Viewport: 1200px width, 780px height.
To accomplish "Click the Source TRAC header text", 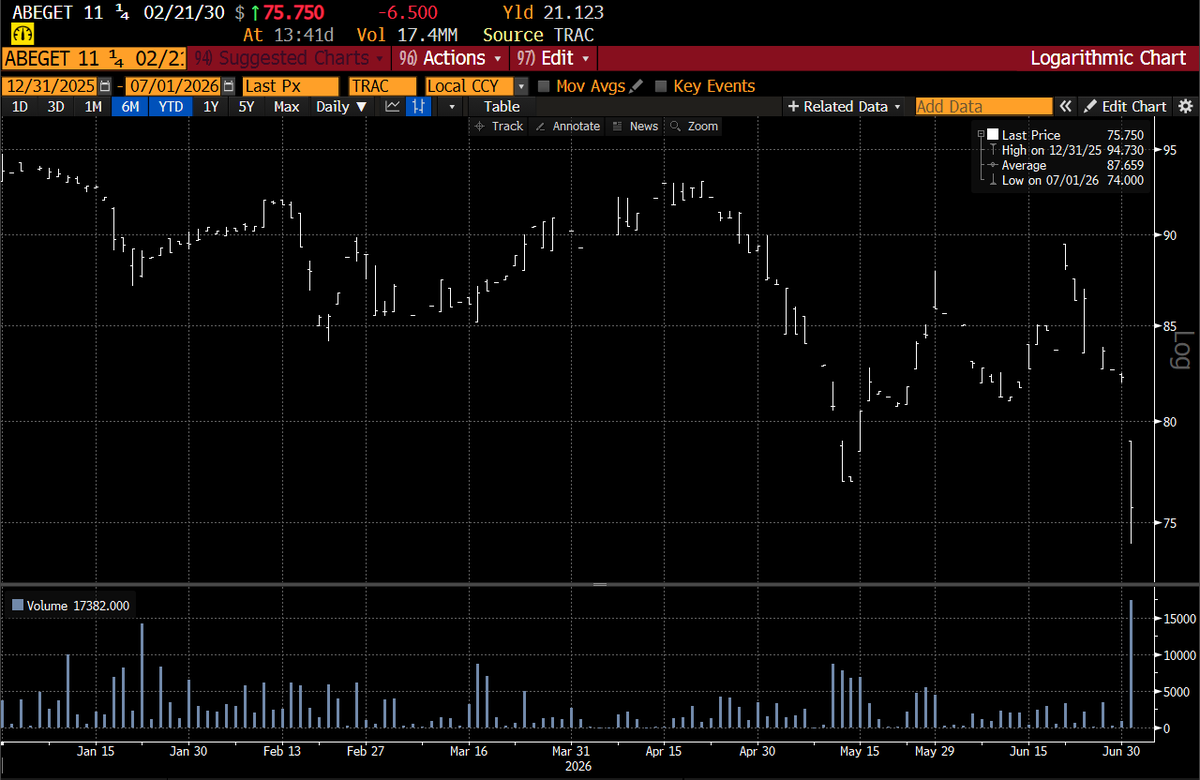I will (538, 35).
